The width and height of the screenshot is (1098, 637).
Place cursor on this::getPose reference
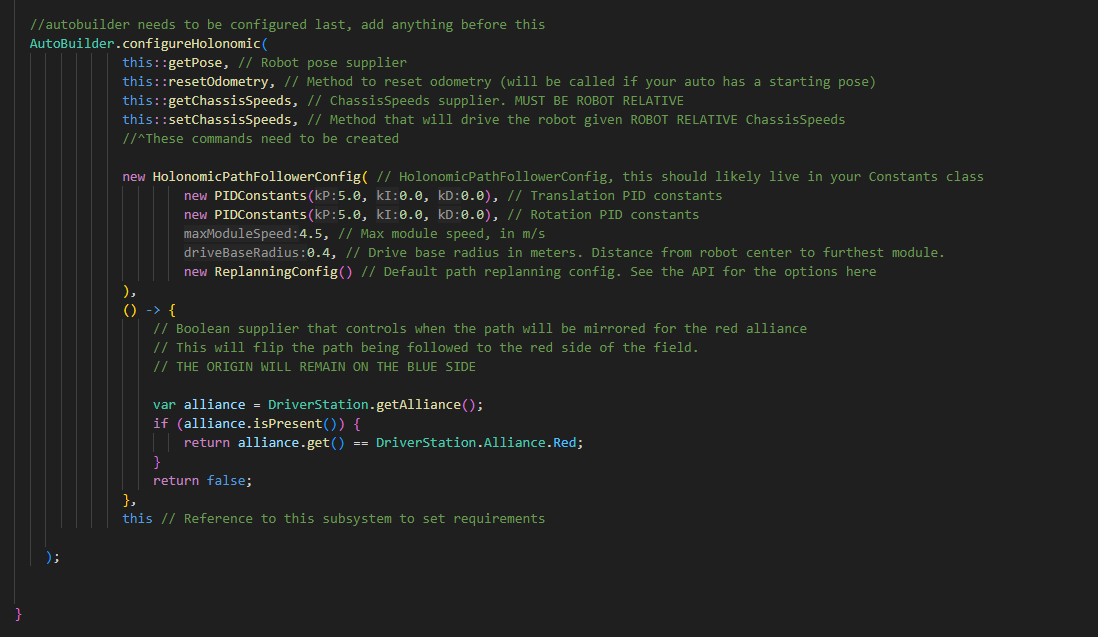[172, 62]
